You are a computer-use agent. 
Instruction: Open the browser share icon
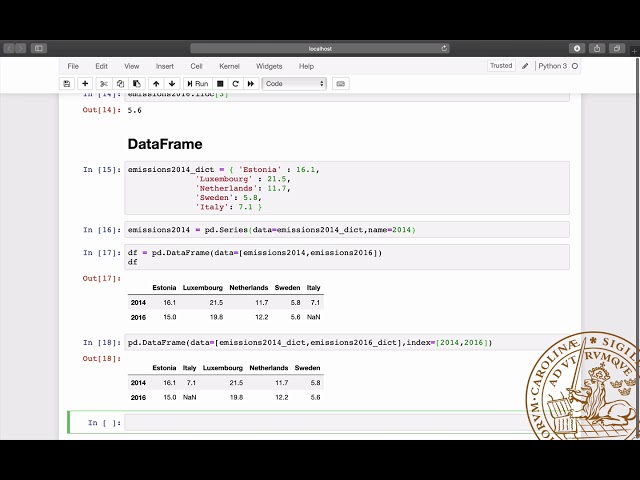click(x=597, y=49)
